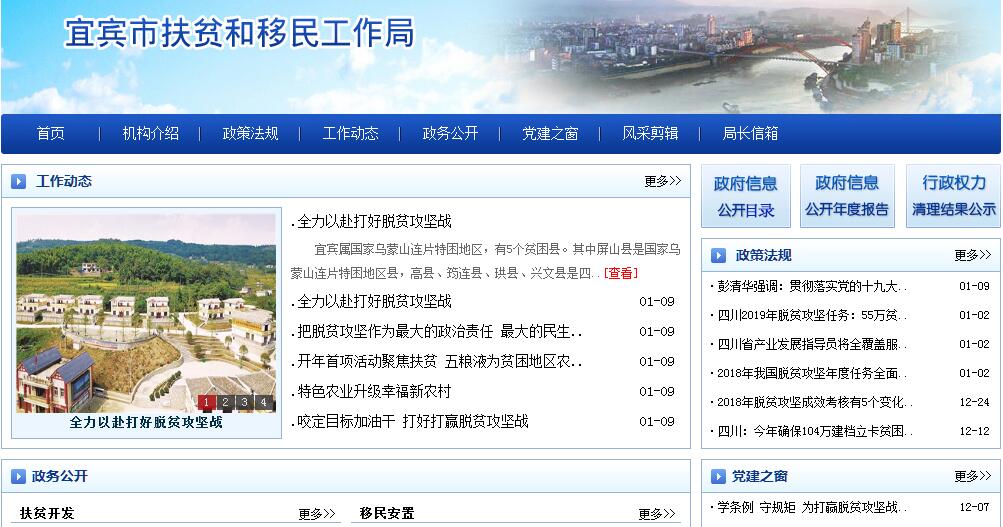Click the arrow icon beside 党建之窗 heading
1003x527 pixels.
tap(719, 476)
